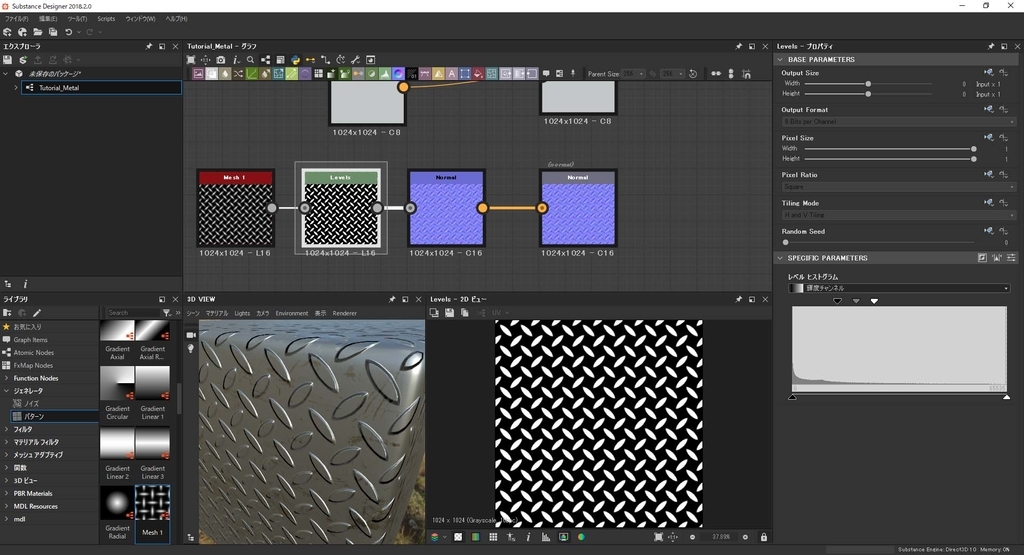Open the Tiling Mode dropdown
This screenshot has height=555, width=1024.
pos(897,215)
